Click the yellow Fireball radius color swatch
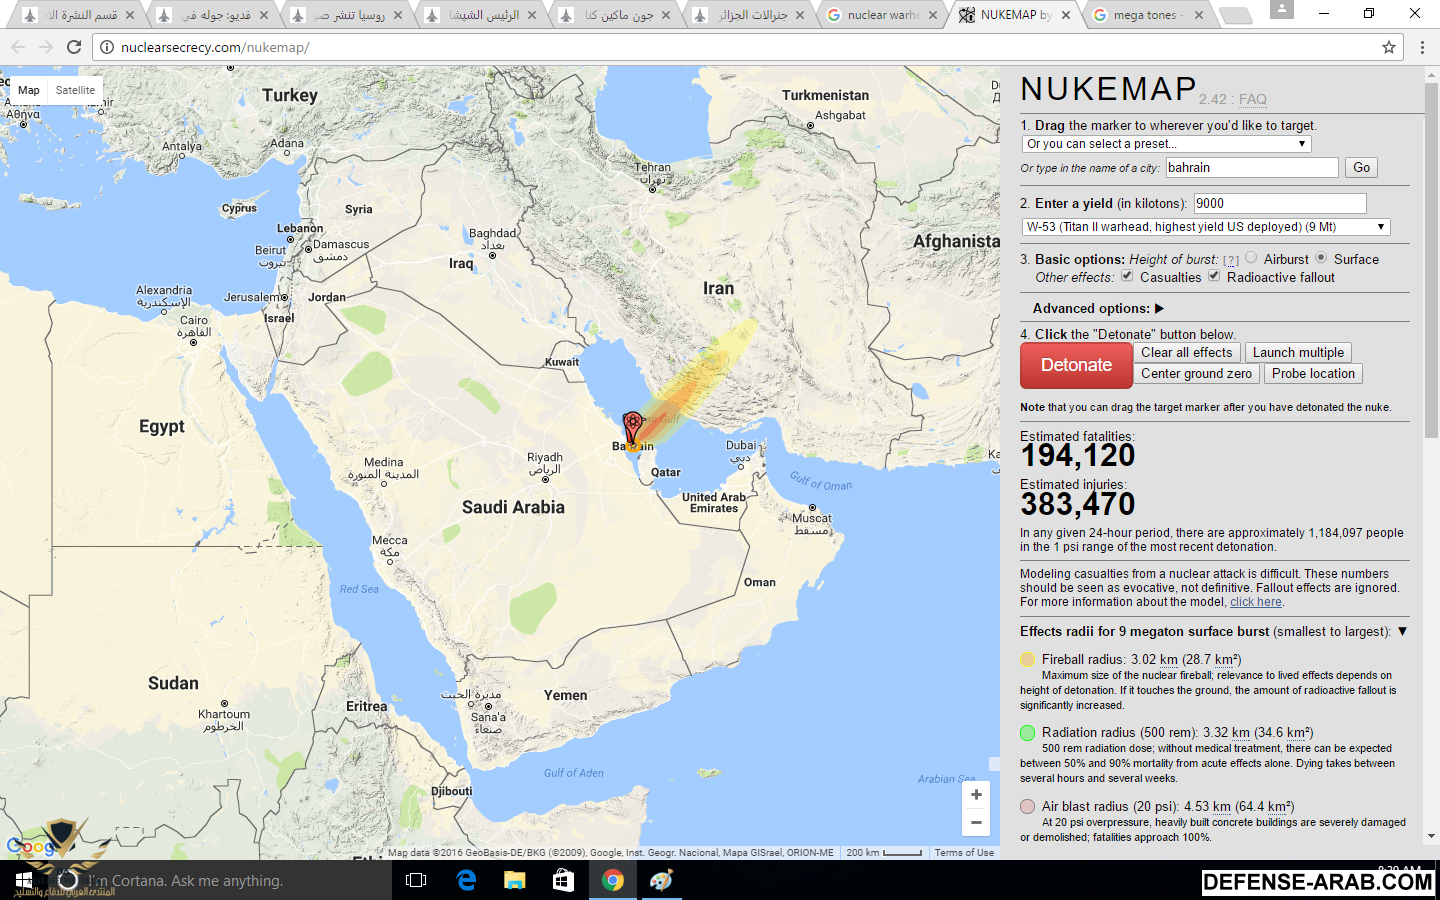 click(x=1027, y=659)
